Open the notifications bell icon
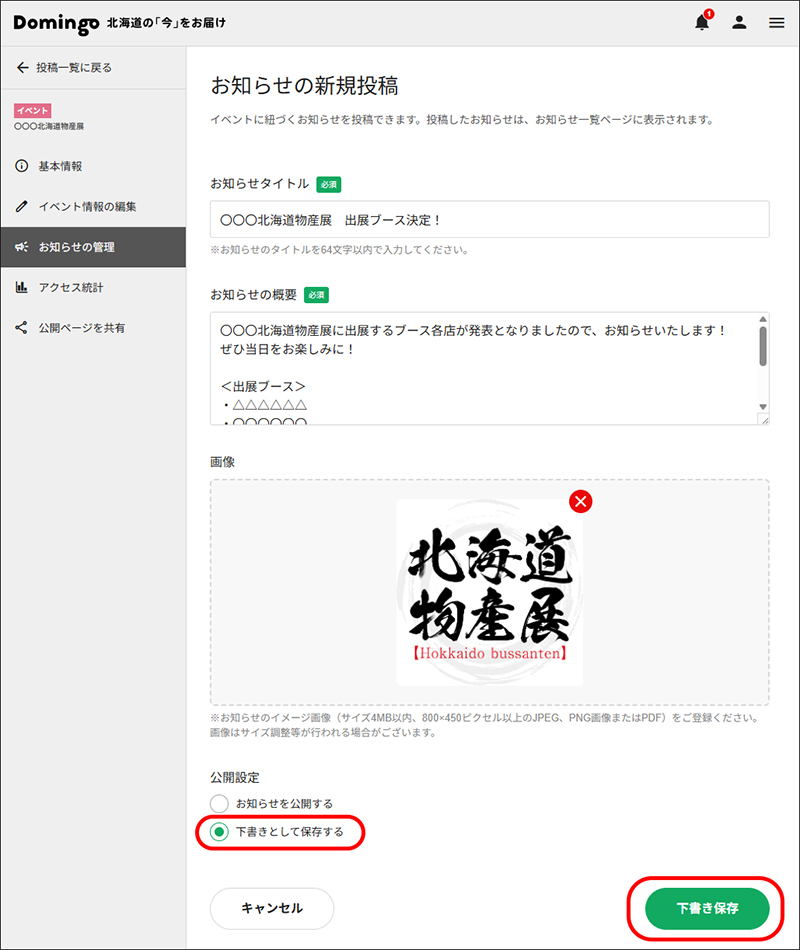 tap(702, 22)
